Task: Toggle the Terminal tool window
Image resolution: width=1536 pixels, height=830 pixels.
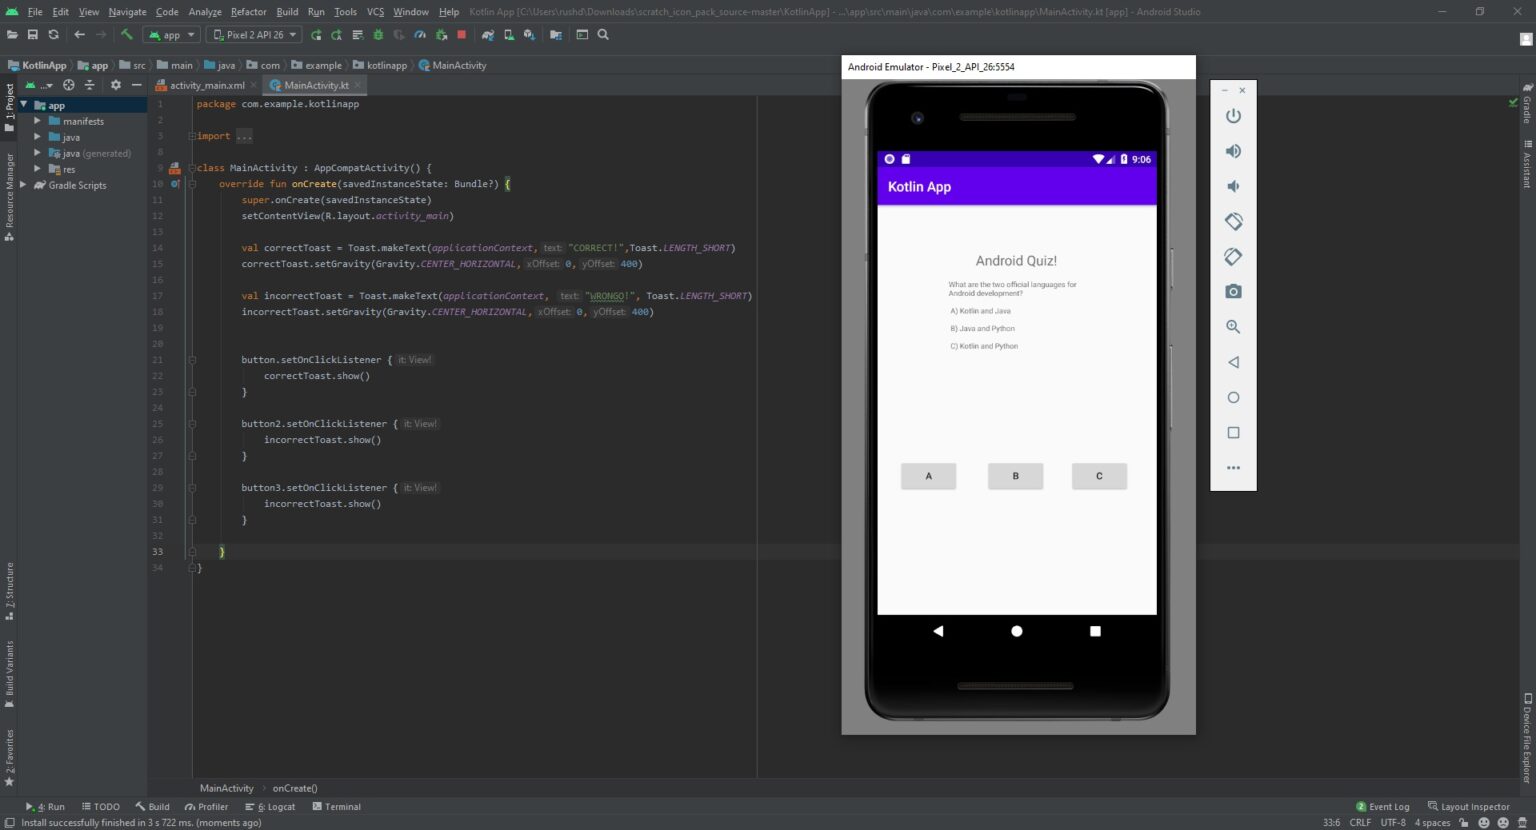Action: pos(336,807)
